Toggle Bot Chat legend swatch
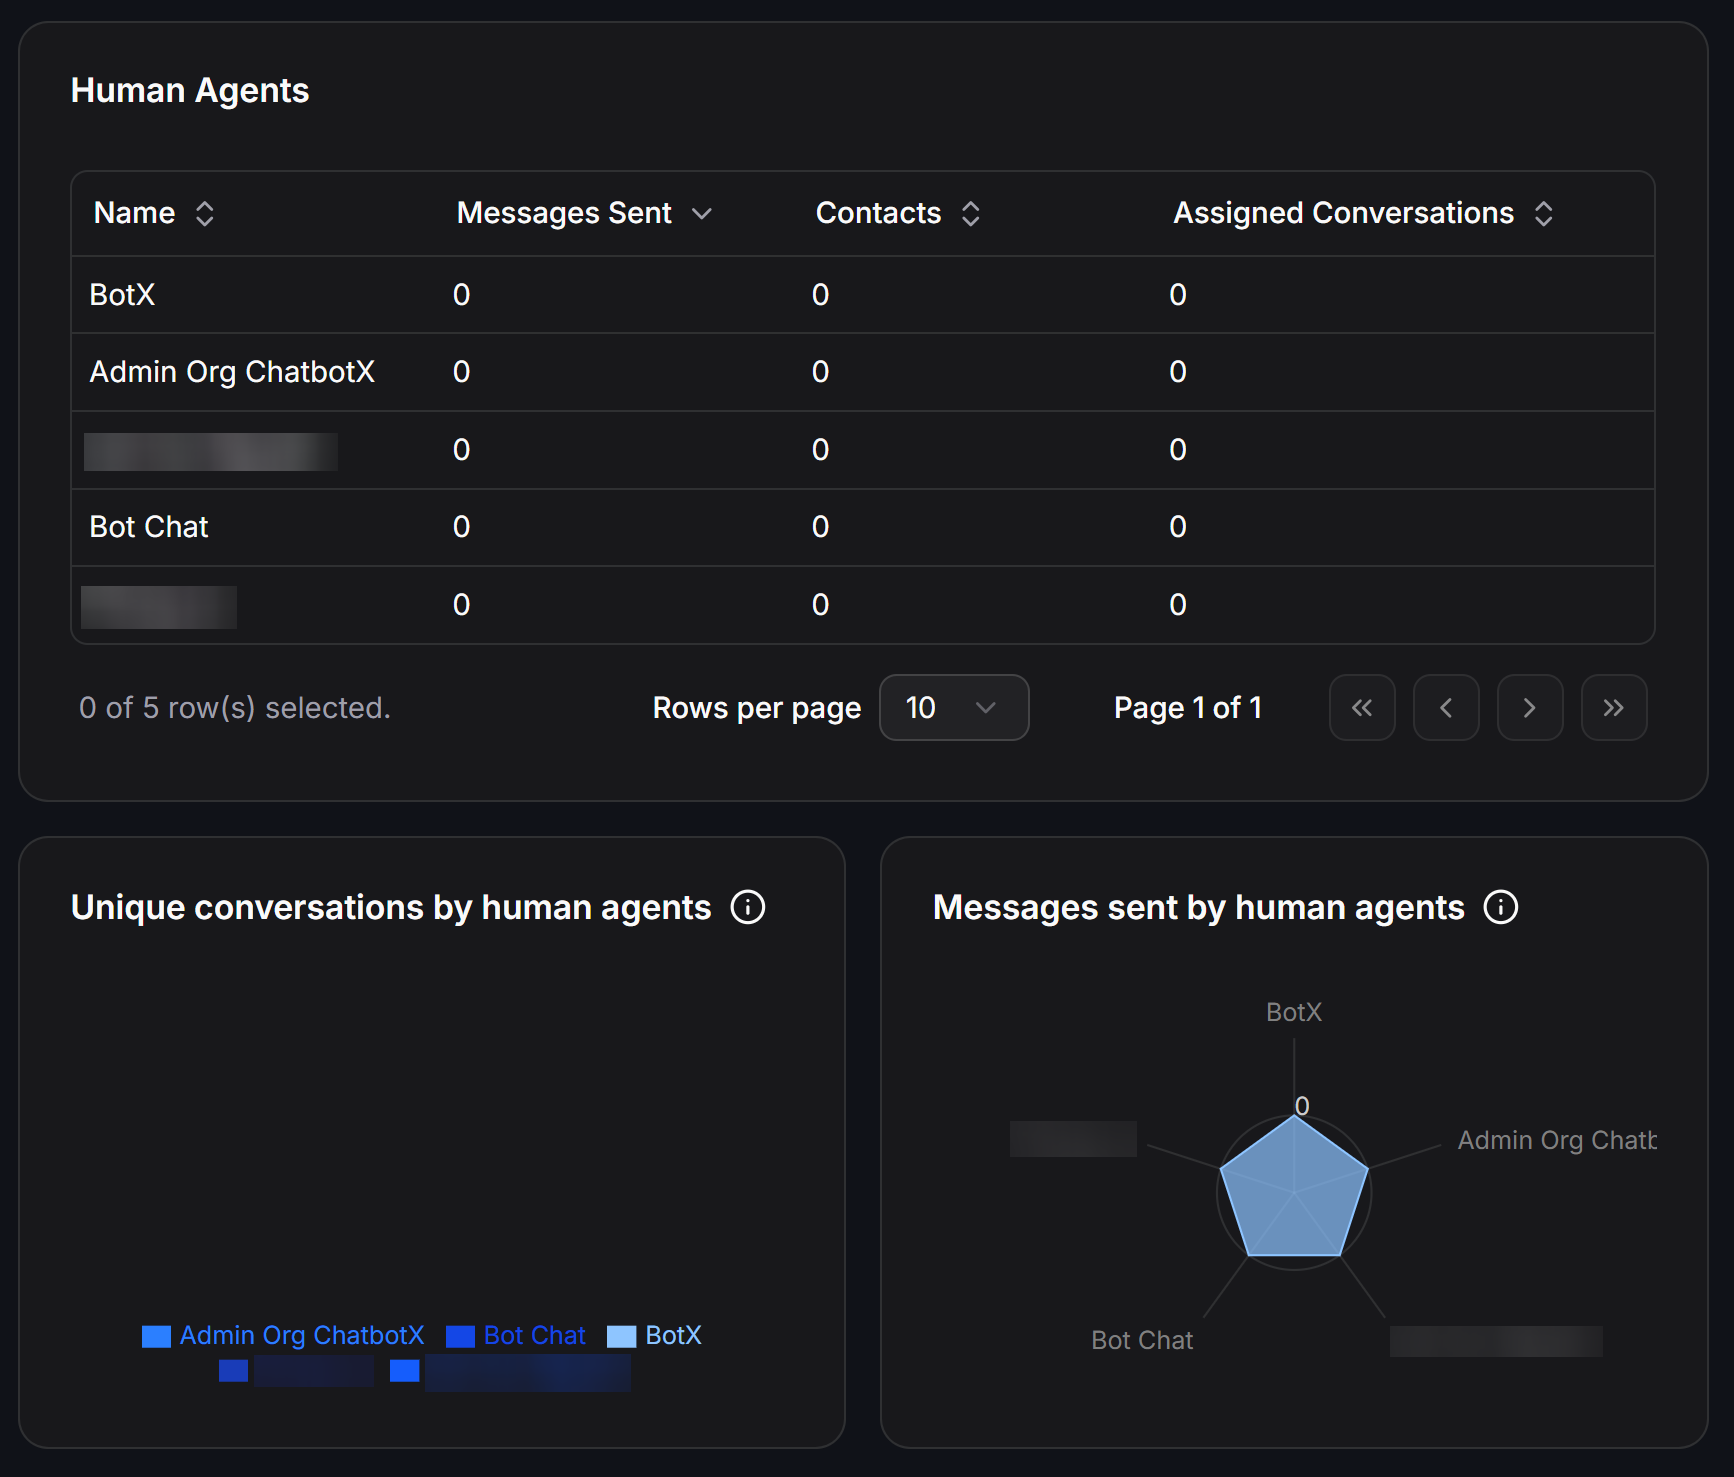Image resolution: width=1734 pixels, height=1477 pixels. tap(460, 1336)
